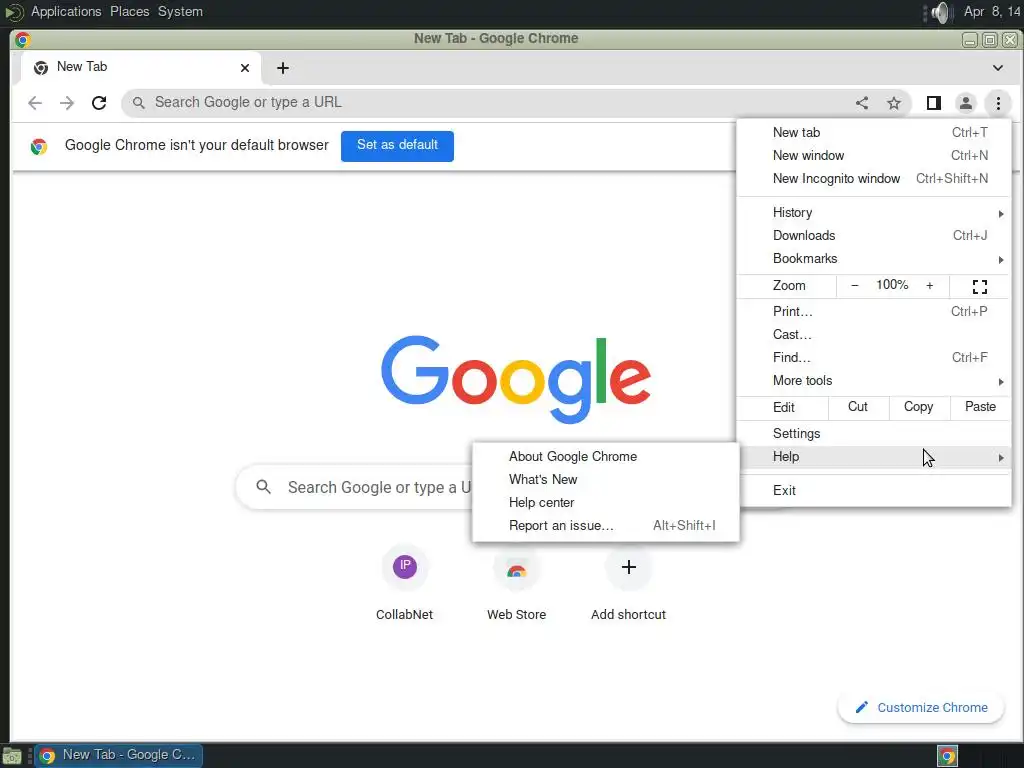Open the CollabNet shortcut
Viewport: 1024px width, 768px height.
(405, 583)
